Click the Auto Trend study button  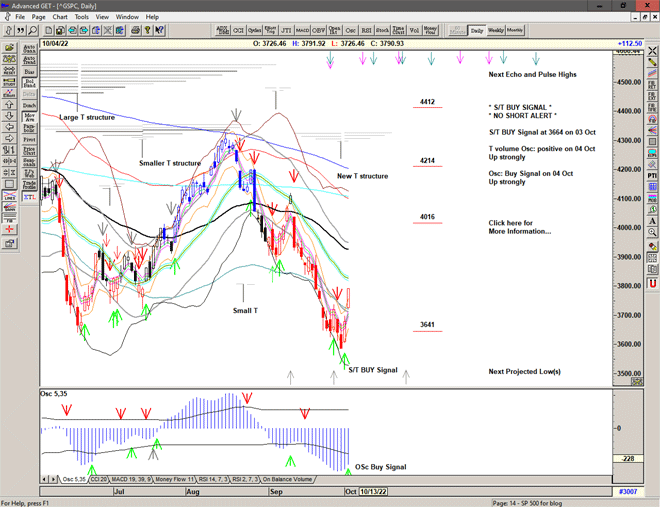coord(29,61)
